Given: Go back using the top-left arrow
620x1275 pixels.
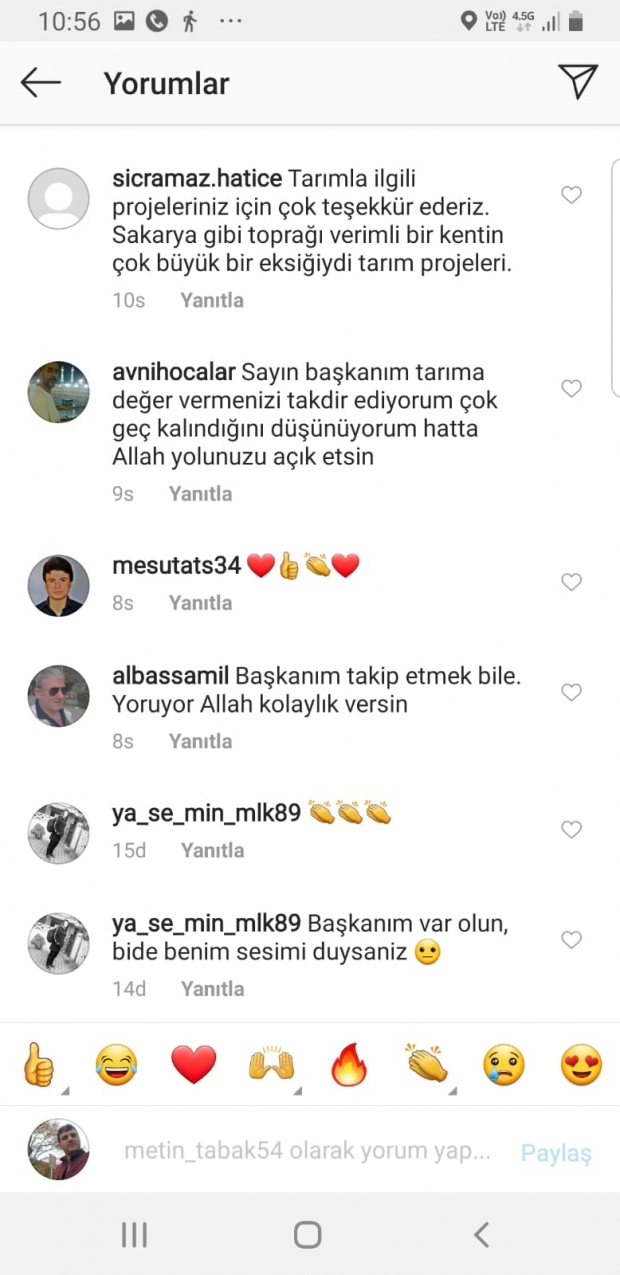Looking at the screenshot, I should point(41,83).
